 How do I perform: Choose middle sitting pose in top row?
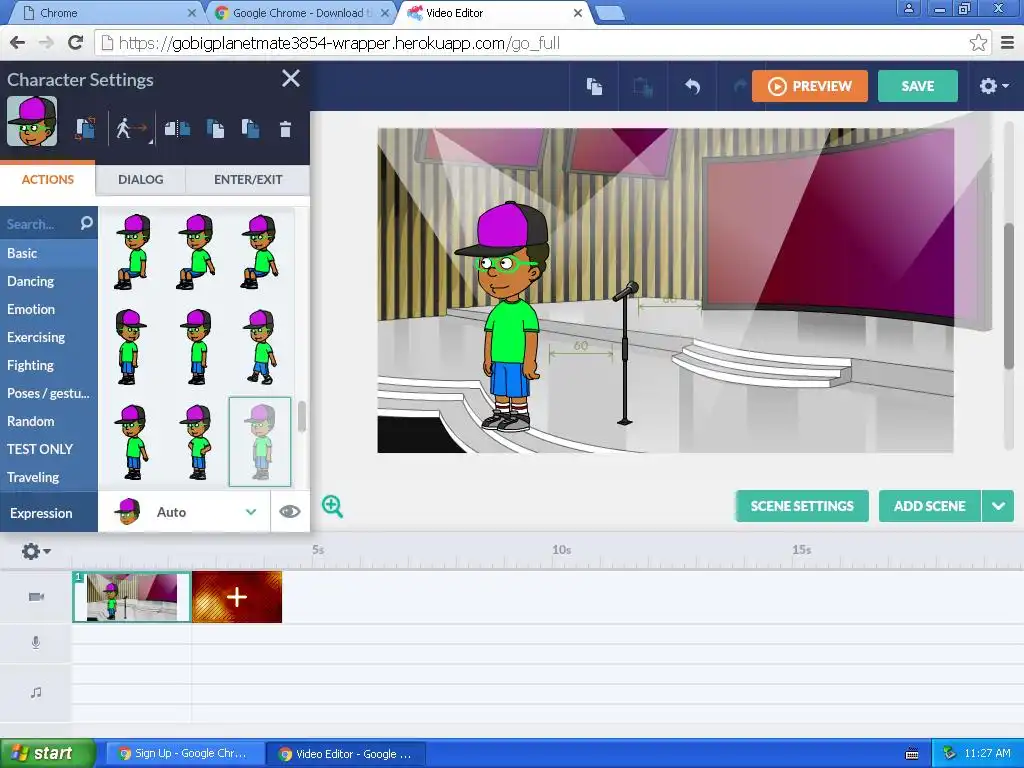[x=196, y=251]
